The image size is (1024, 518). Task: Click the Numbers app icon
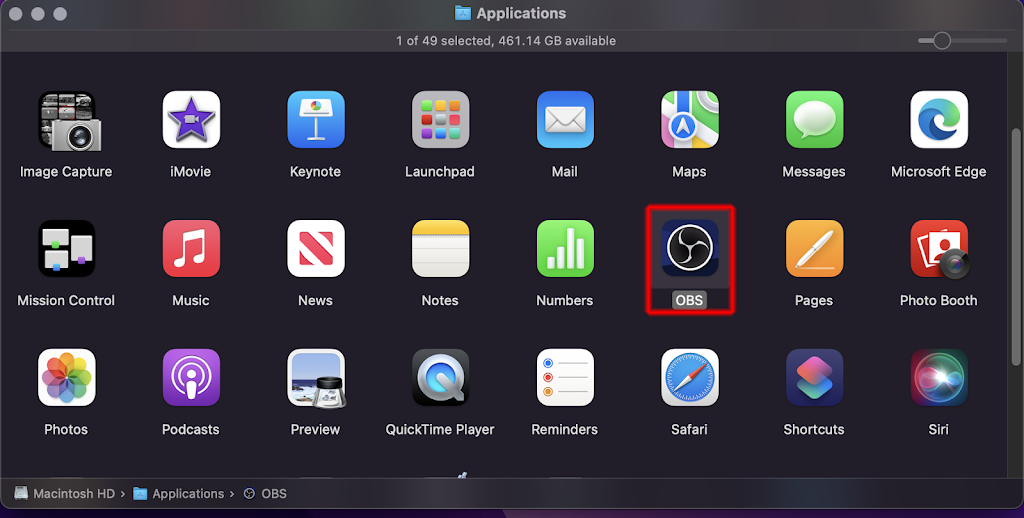coord(564,249)
